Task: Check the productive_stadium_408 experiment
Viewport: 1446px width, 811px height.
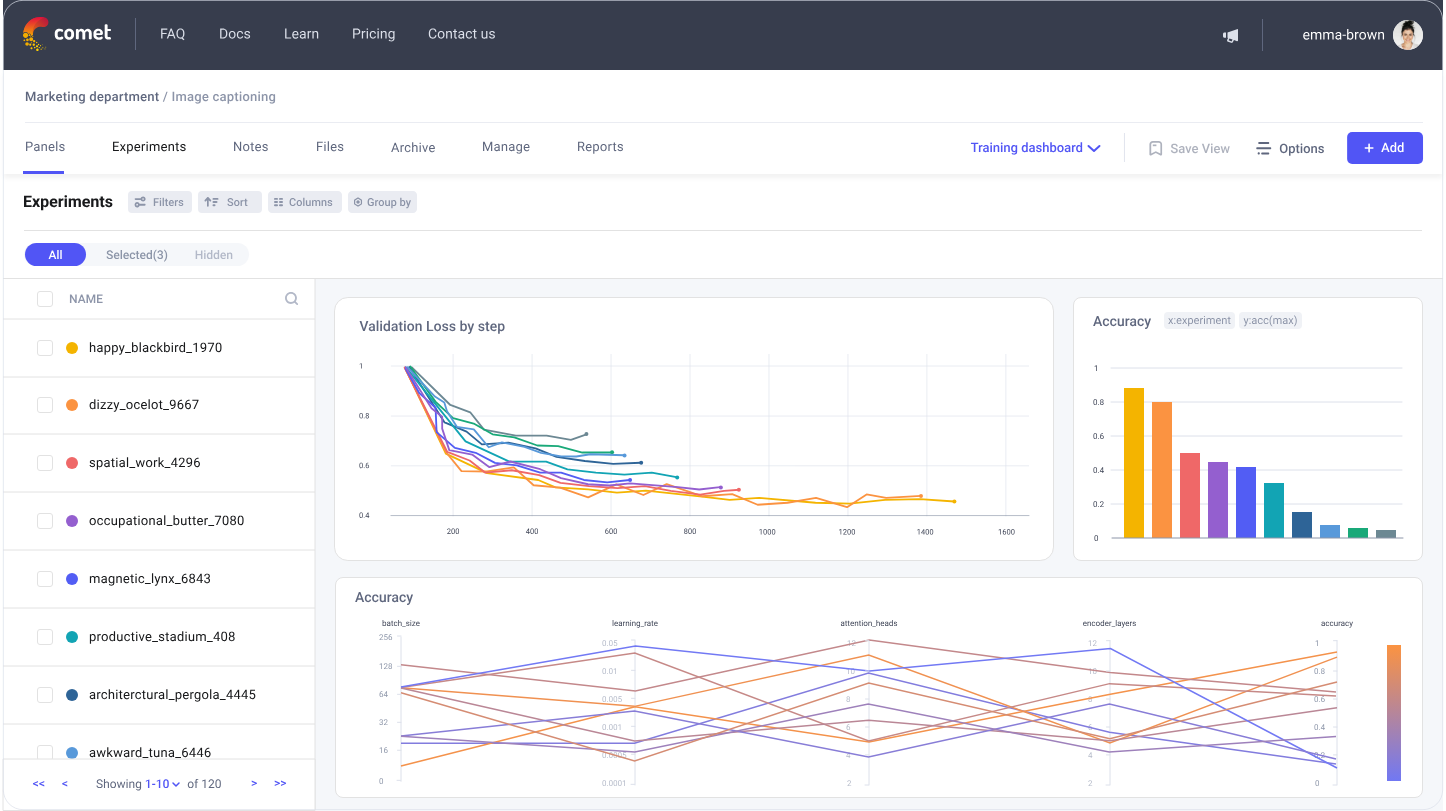Action: [45, 637]
